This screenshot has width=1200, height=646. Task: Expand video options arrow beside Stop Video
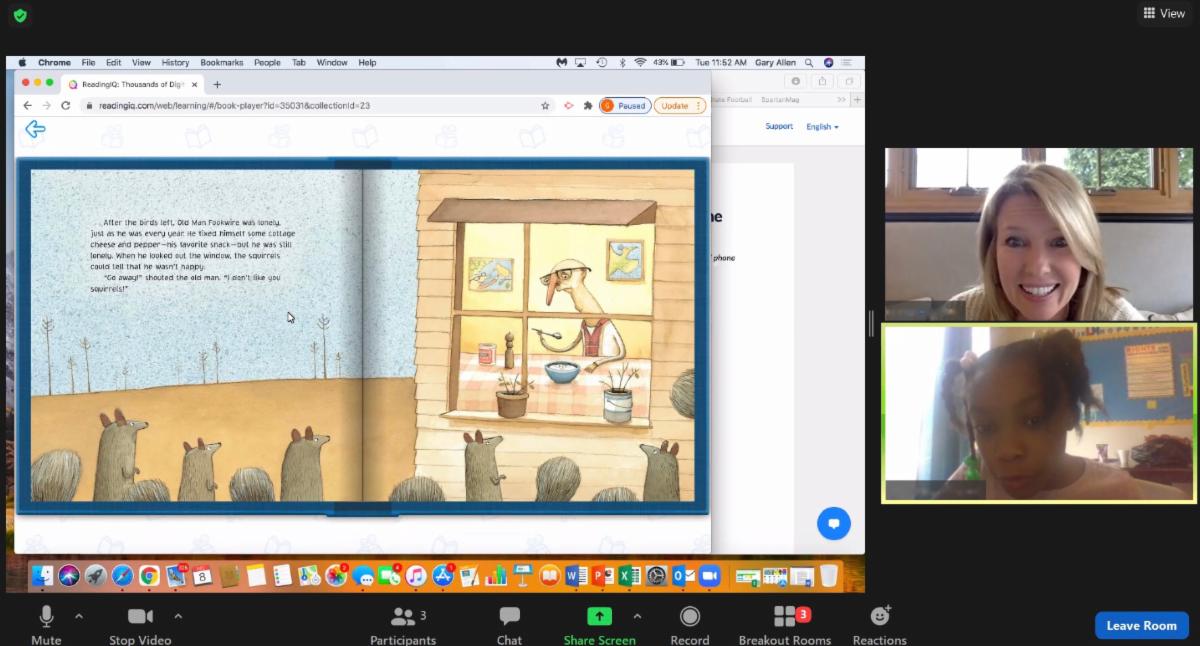[x=178, y=616]
